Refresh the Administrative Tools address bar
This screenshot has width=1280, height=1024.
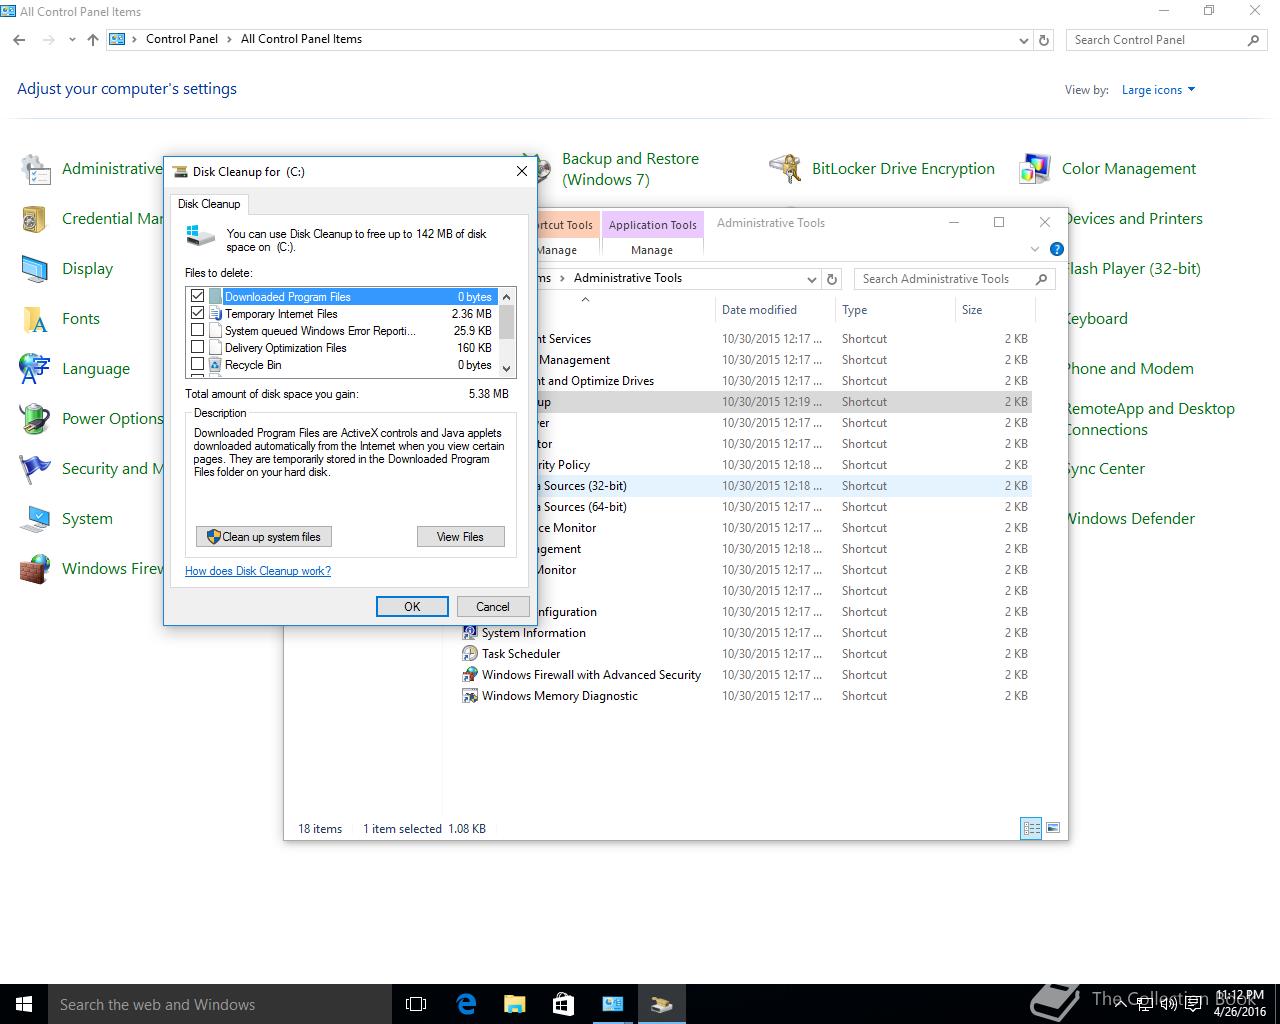[832, 279]
